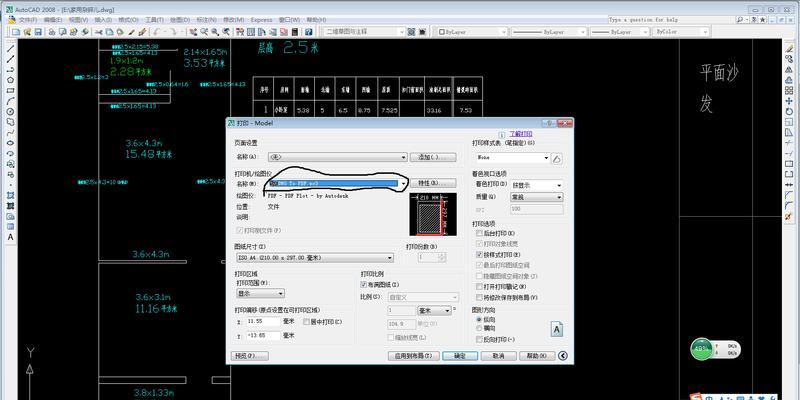Click the plot style table edit icon

coord(557,159)
